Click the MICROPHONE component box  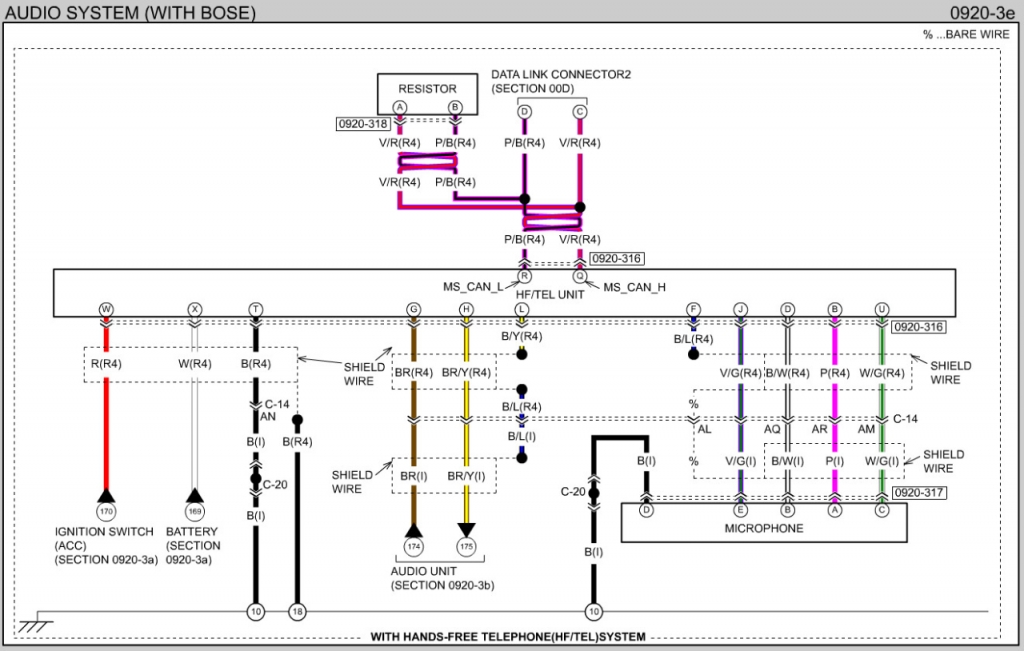coord(763,522)
